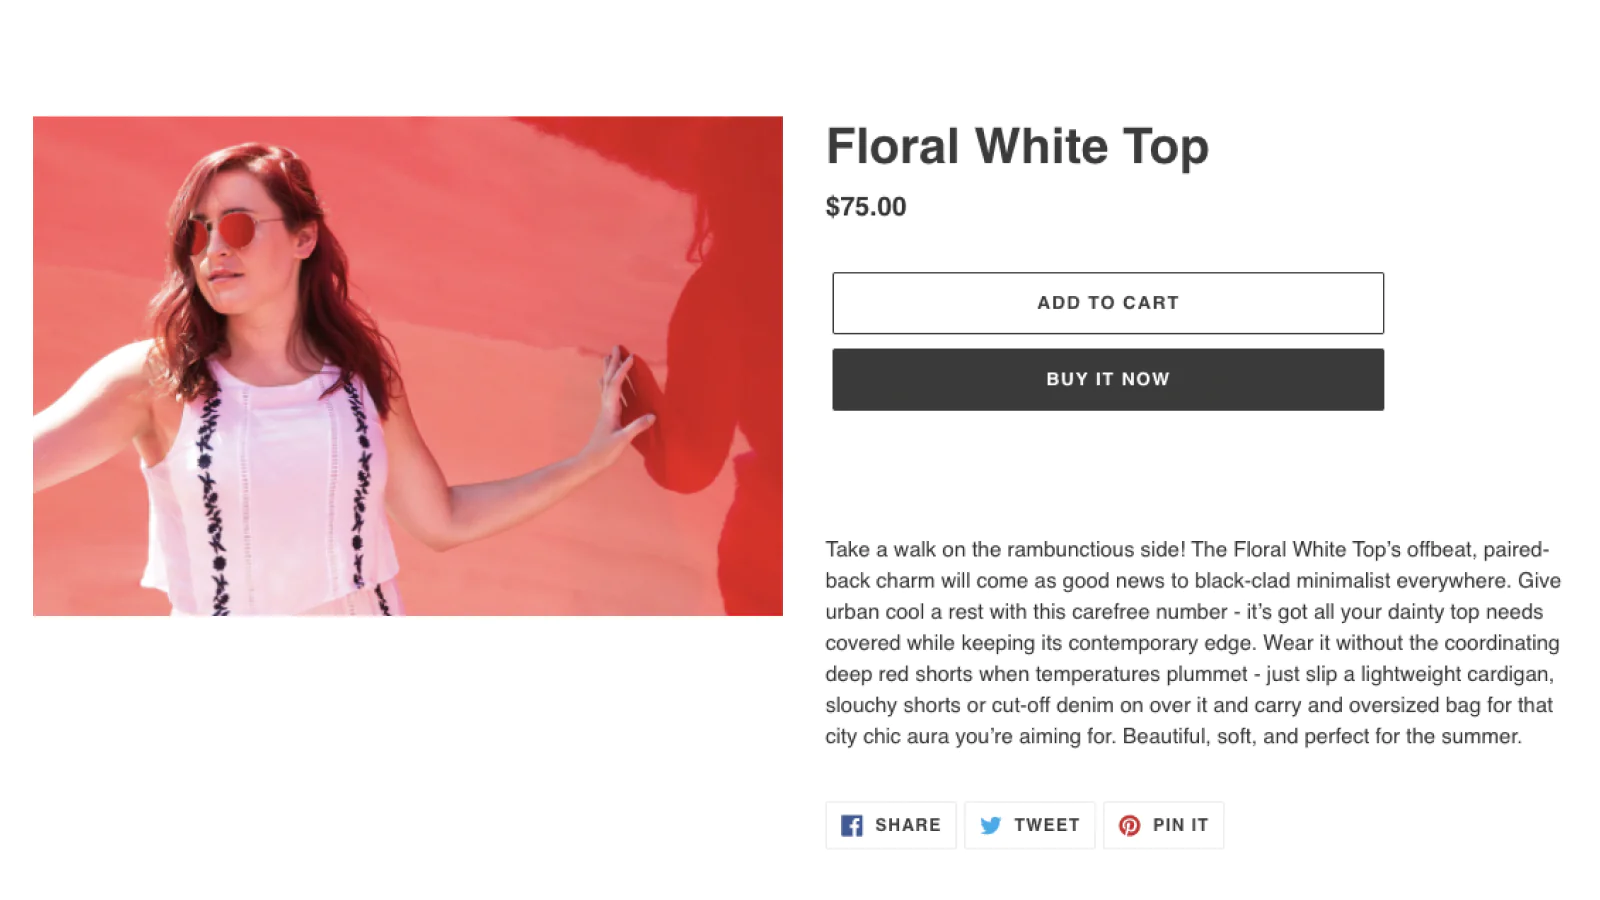Click the TWEET text label
This screenshot has width=1600, height=900.
pyautogui.click(x=1046, y=825)
